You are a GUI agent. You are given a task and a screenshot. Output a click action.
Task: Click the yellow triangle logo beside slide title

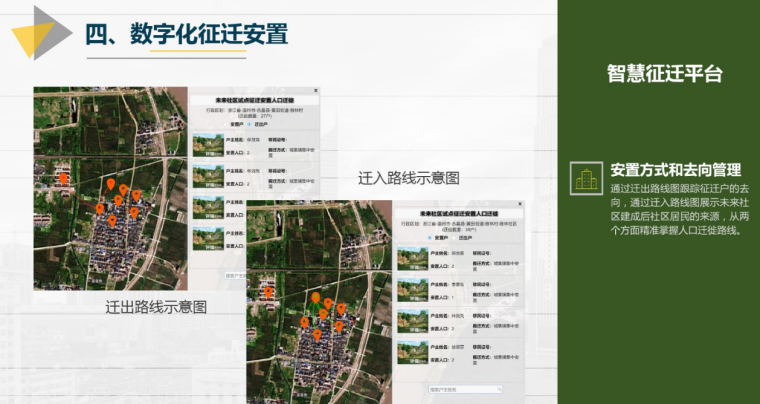(38, 32)
